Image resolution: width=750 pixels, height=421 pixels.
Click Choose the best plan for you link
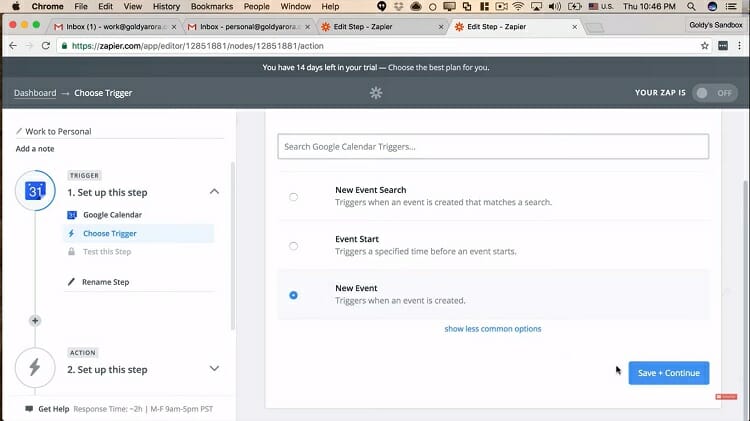click(x=439, y=67)
